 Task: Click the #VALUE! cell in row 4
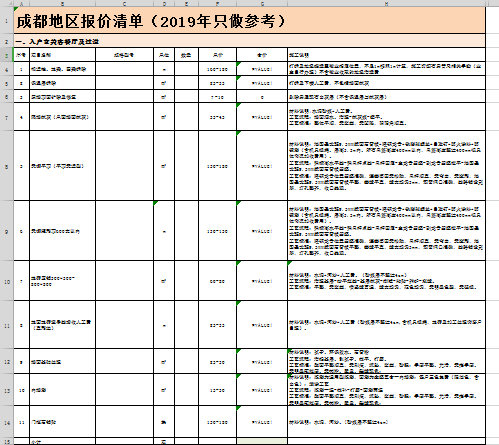(x=262, y=69)
